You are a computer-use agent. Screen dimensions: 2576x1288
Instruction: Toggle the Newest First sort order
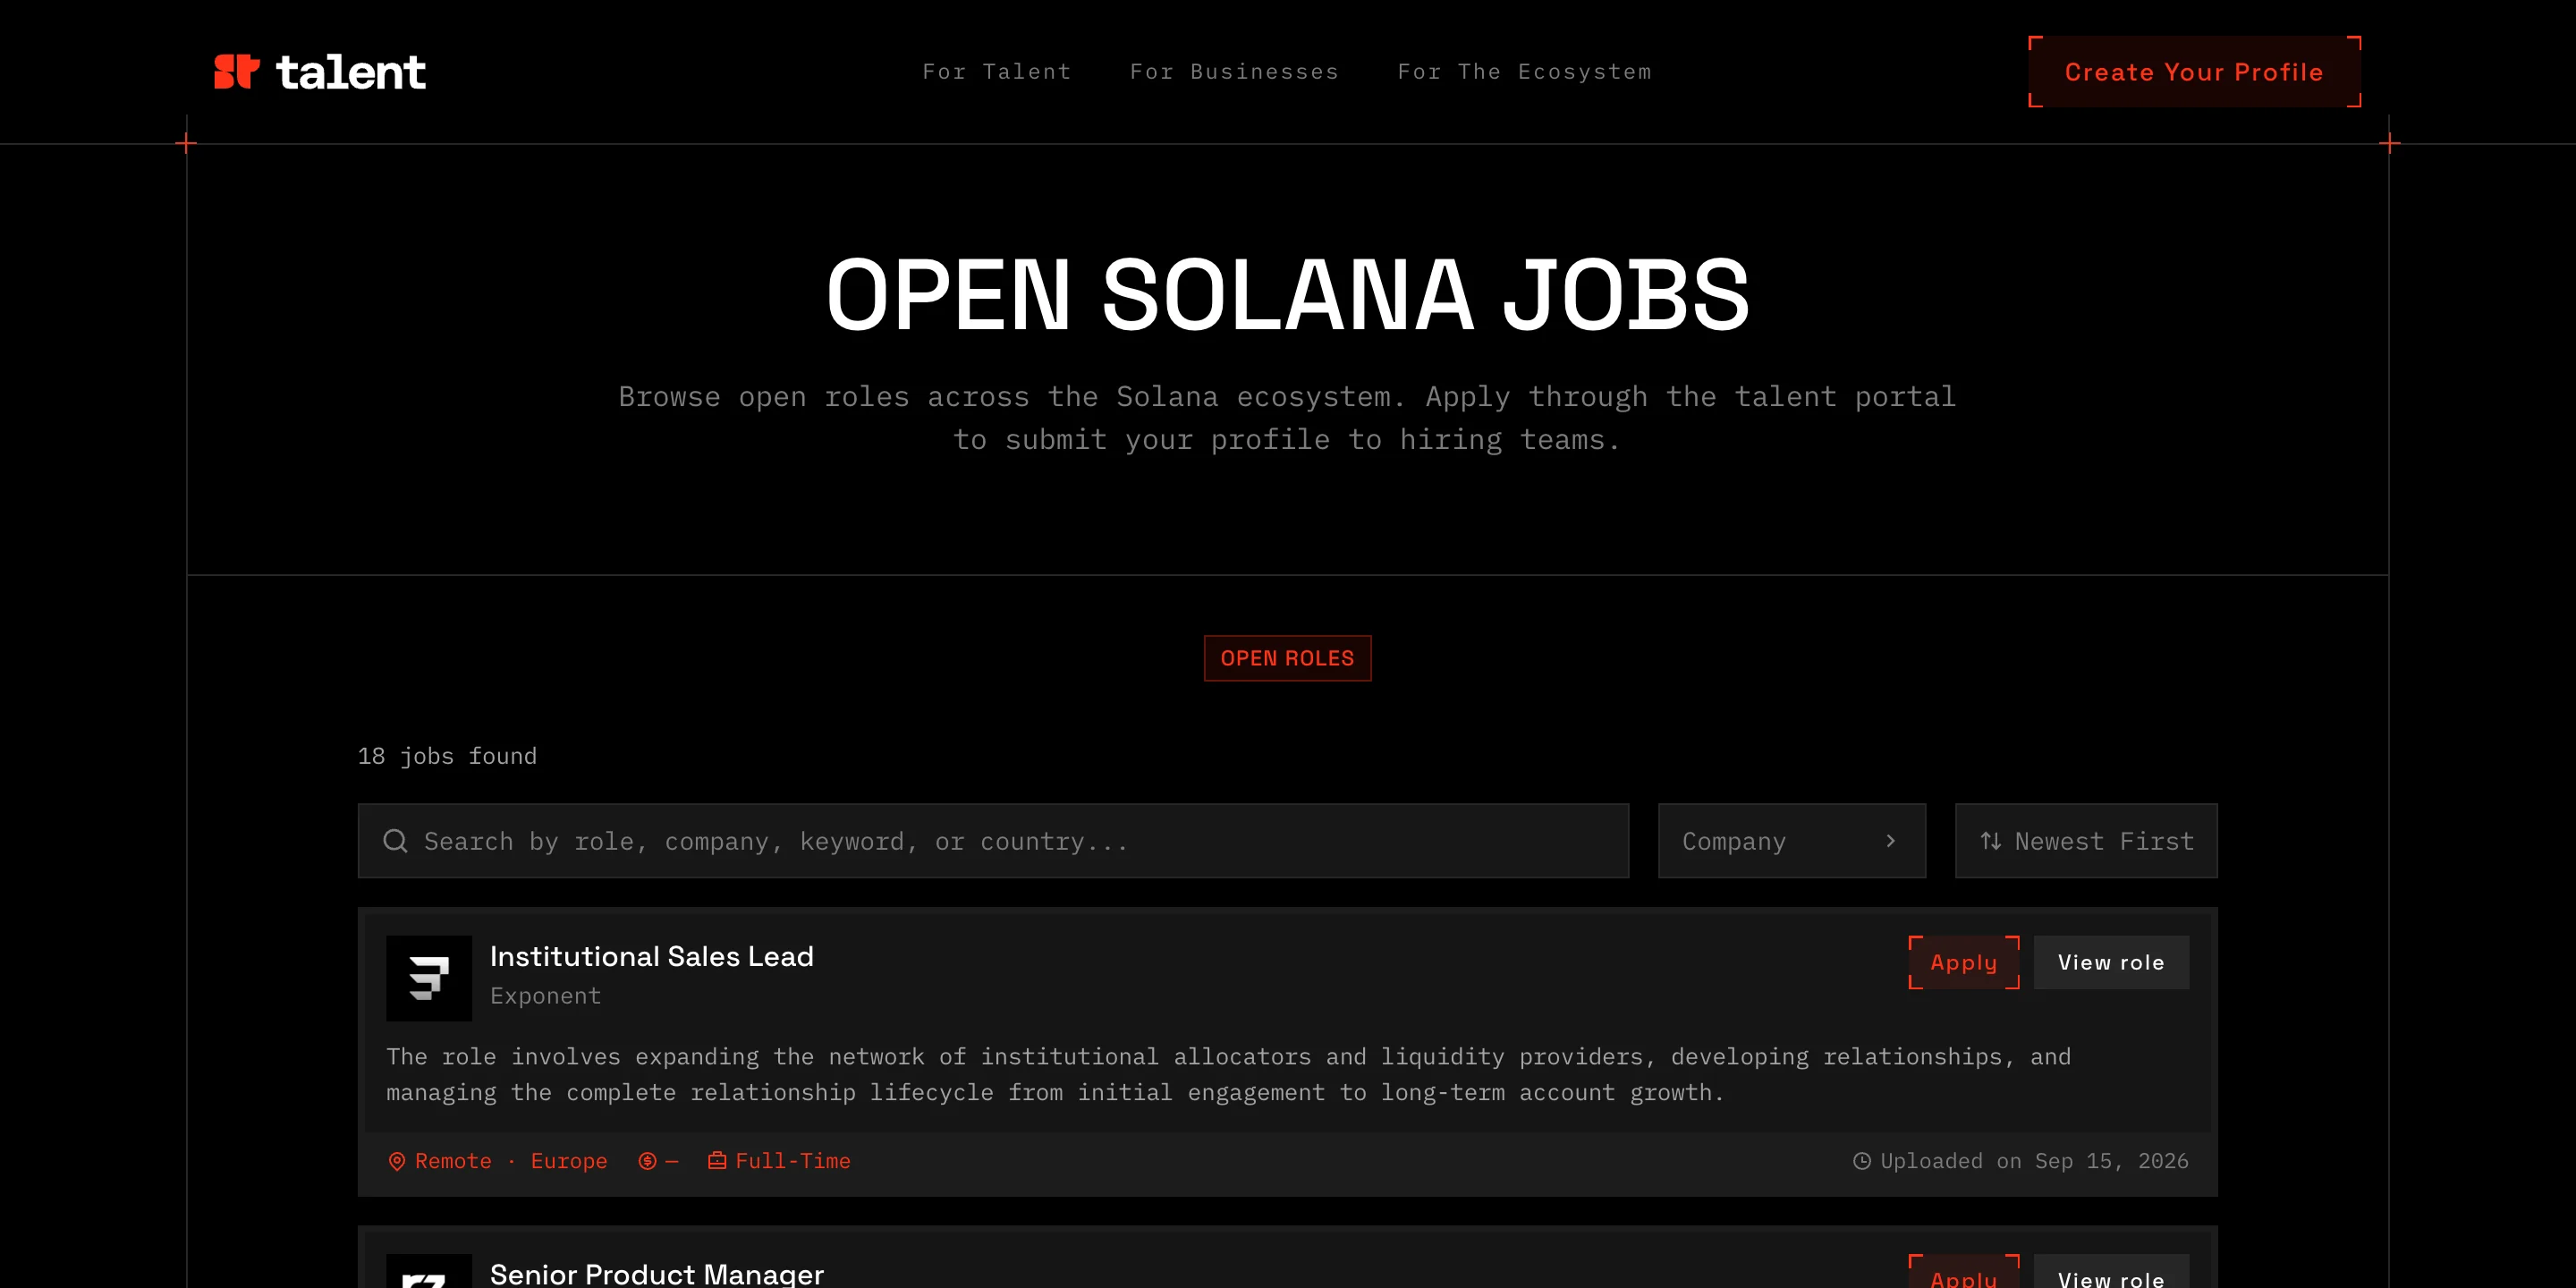(2086, 841)
